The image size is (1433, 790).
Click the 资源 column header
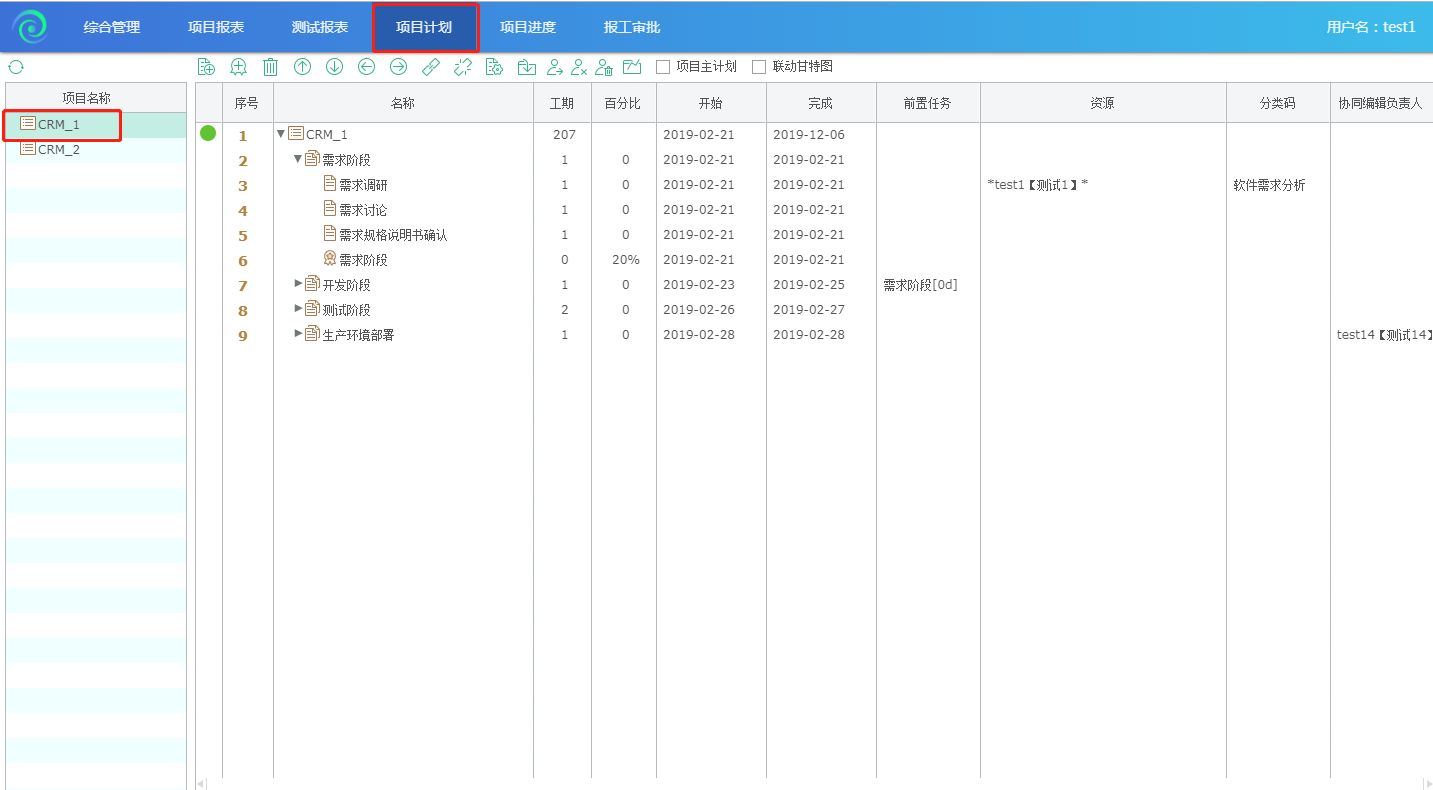(x=1102, y=103)
